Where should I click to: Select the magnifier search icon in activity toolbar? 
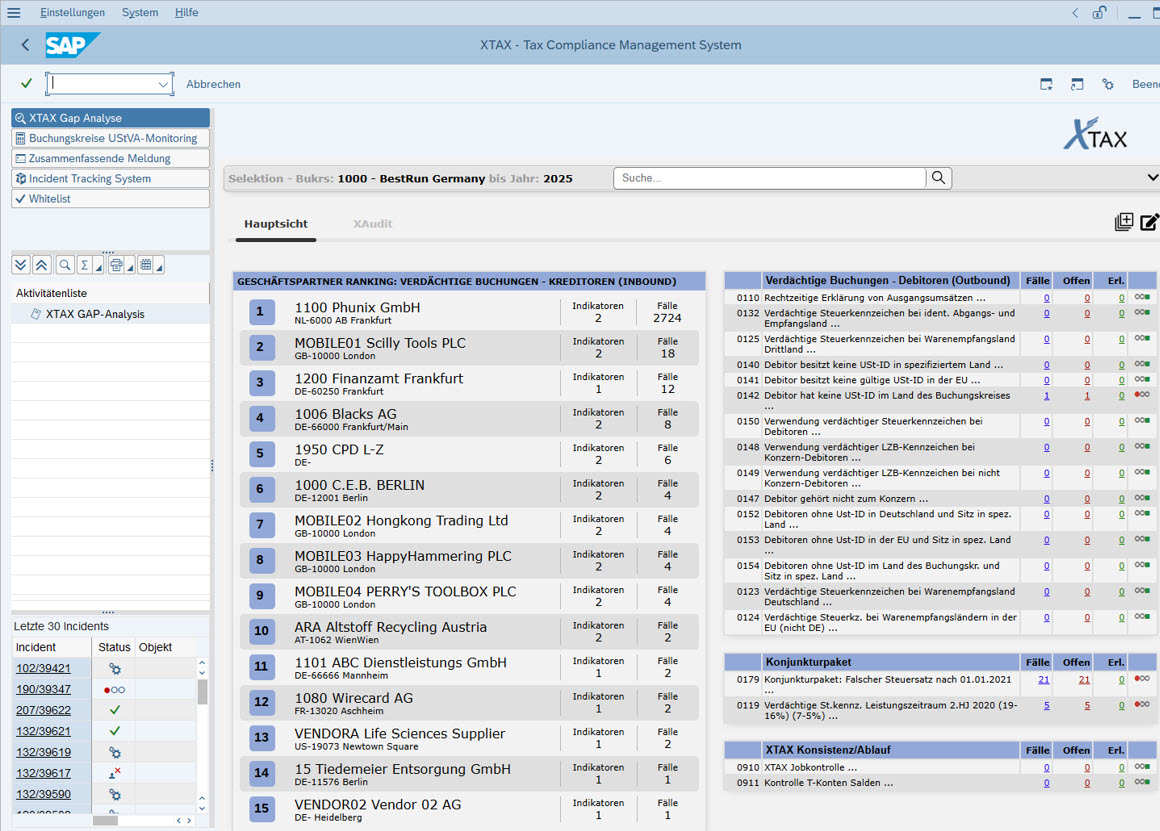coord(62,264)
